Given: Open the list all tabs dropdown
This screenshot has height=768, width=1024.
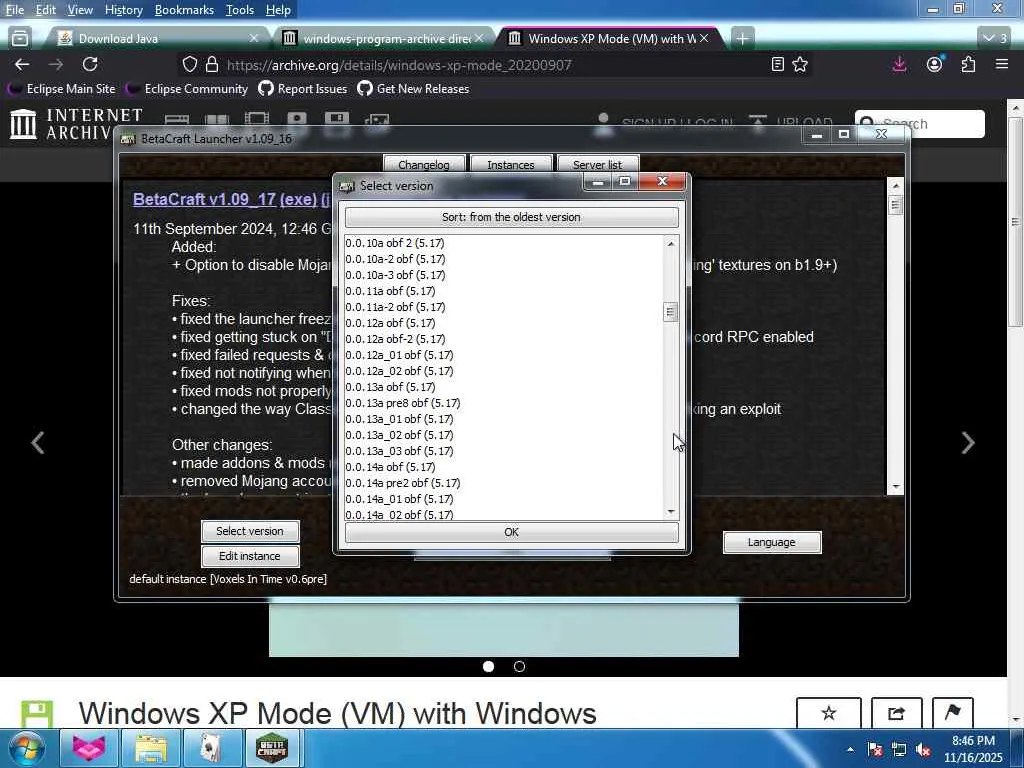Looking at the screenshot, I should click(x=995, y=39).
